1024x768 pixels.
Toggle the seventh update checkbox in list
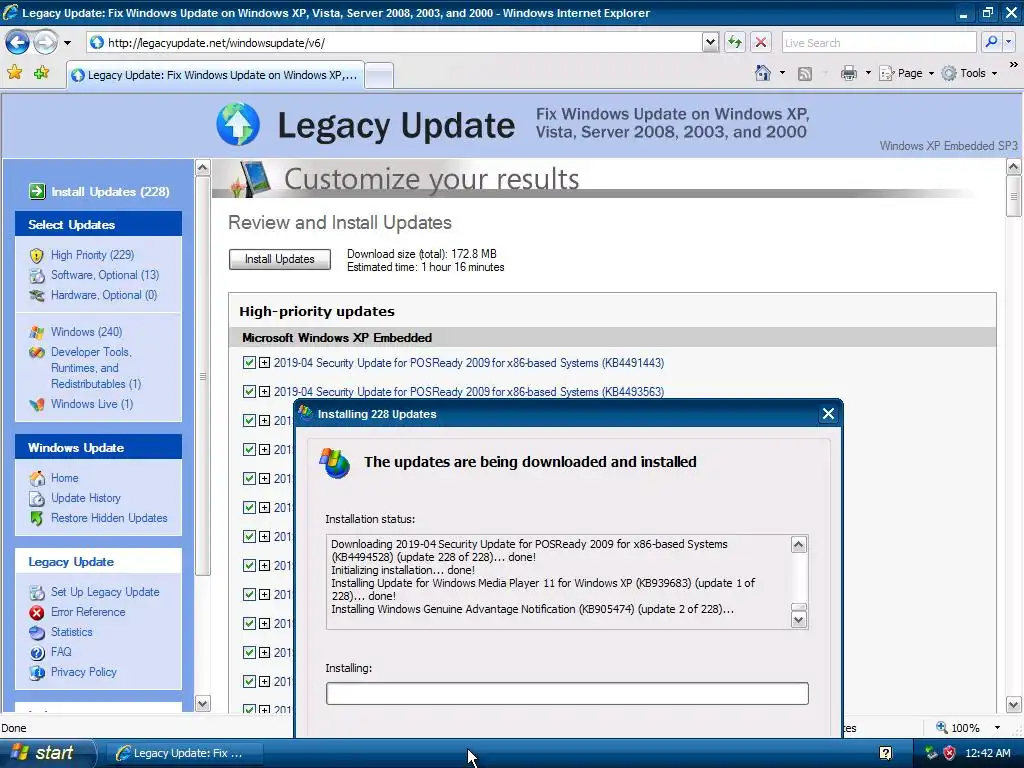coord(249,536)
